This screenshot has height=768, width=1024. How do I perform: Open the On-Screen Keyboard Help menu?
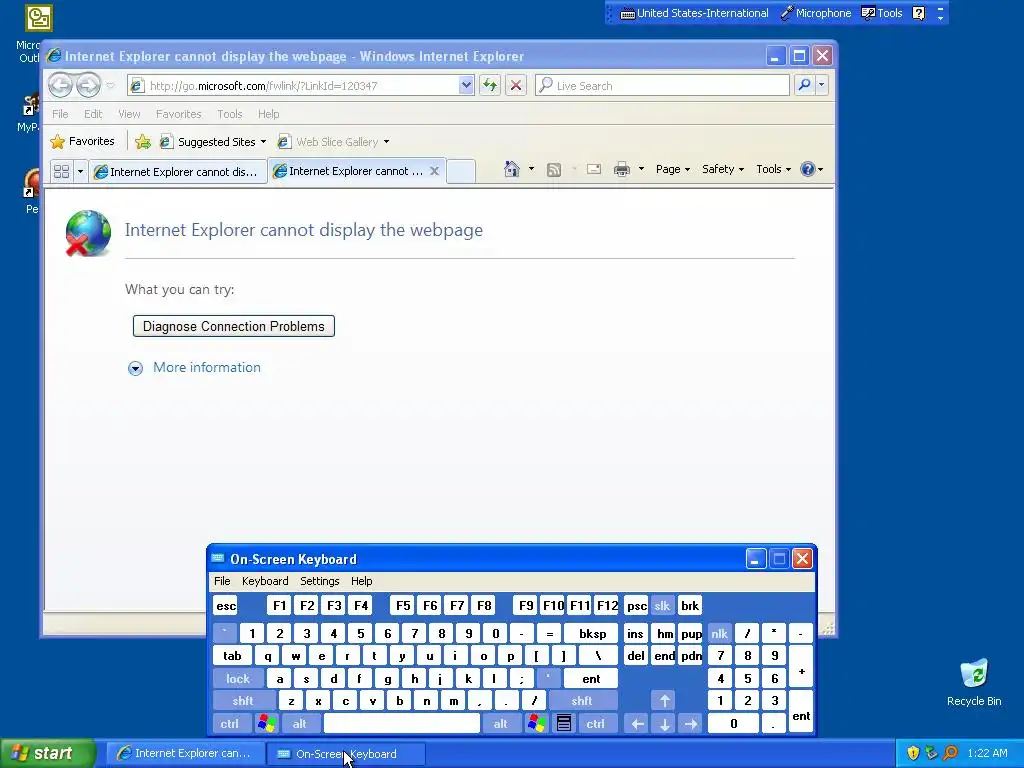tap(361, 581)
